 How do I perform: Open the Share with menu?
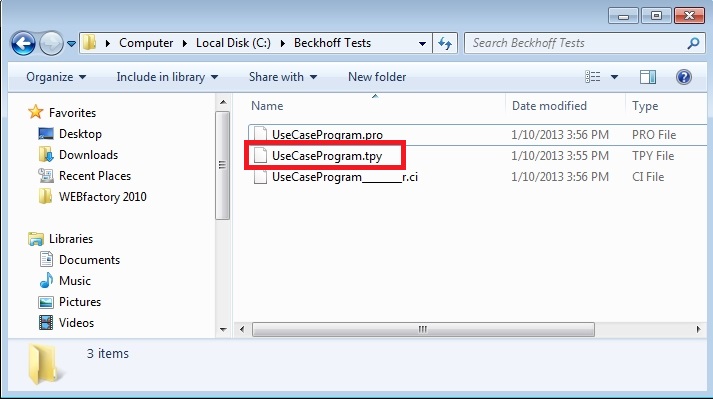click(x=282, y=77)
